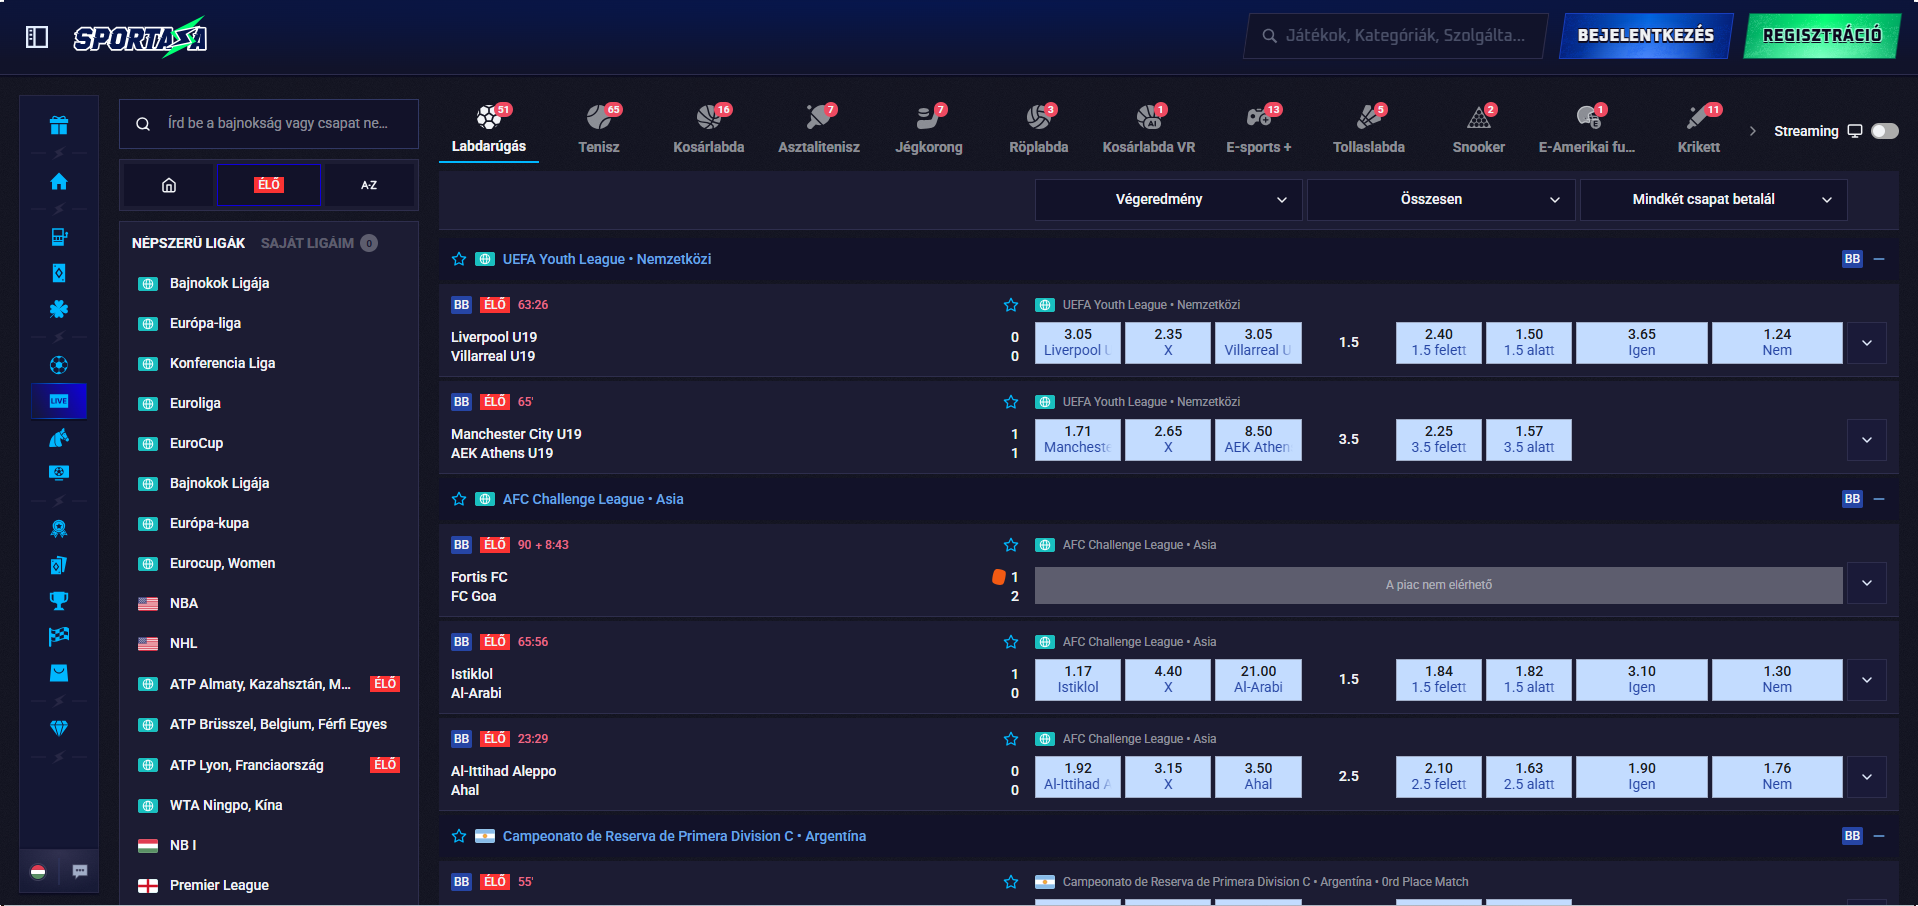1918x906 pixels.
Task: Click the league or team search field
Action: (269, 124)
